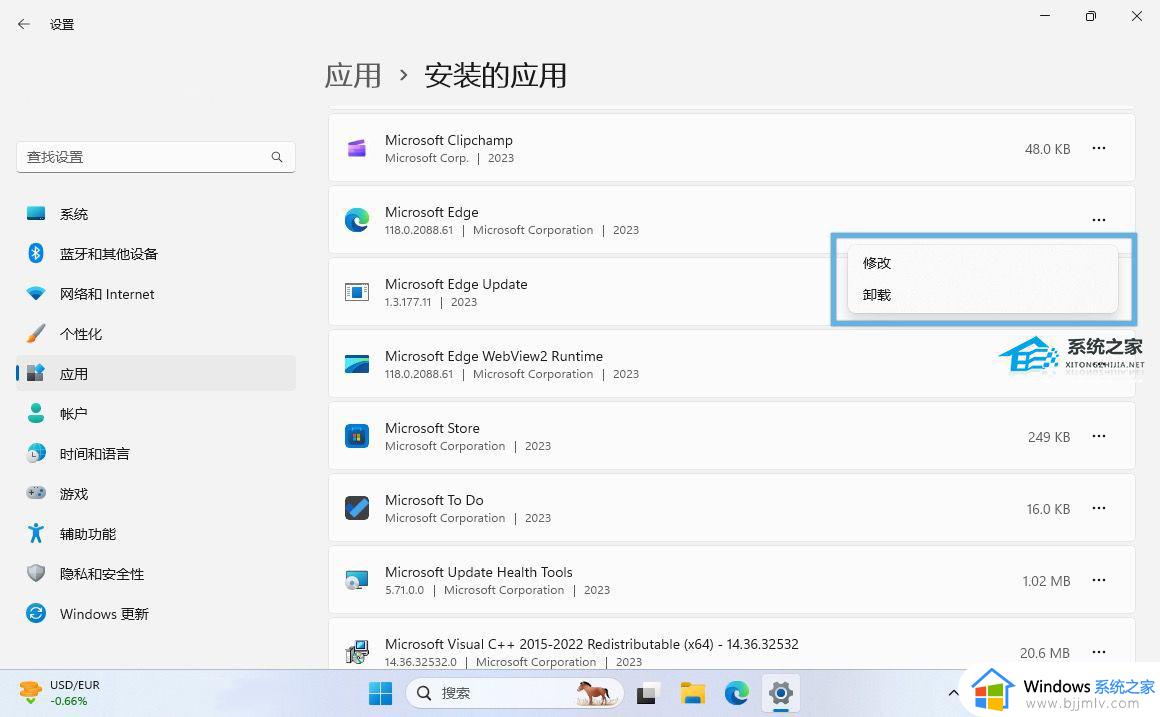Viewport: 1160px width, 717px height.
Task: Click the Edge WebView2 Runtime app icon
Action: pyautogui.click(x=357, y=363)
